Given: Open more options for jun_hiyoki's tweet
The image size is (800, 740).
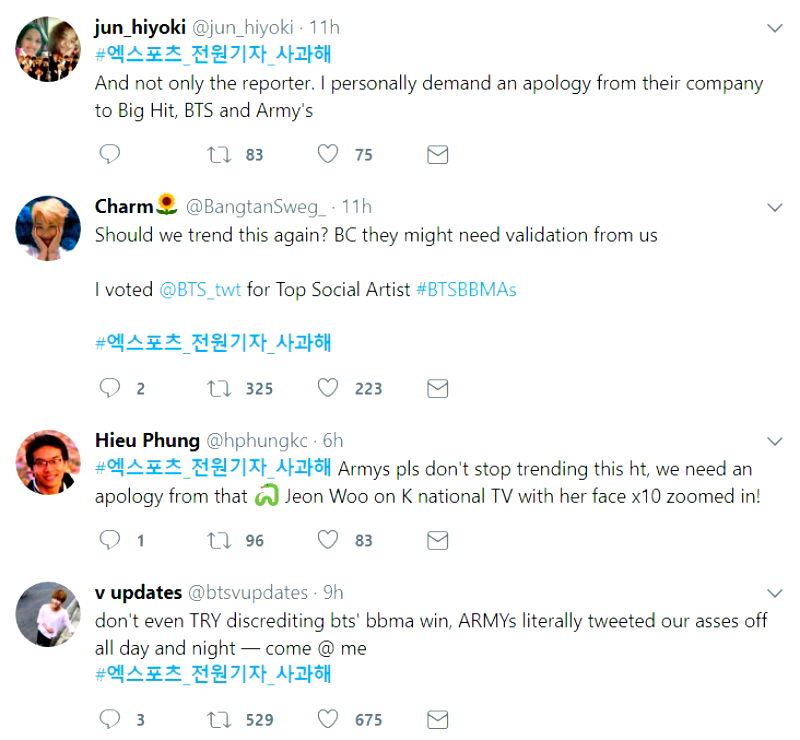Looking at the screenshot, I should pyautogui.click(x=774, y=27).
